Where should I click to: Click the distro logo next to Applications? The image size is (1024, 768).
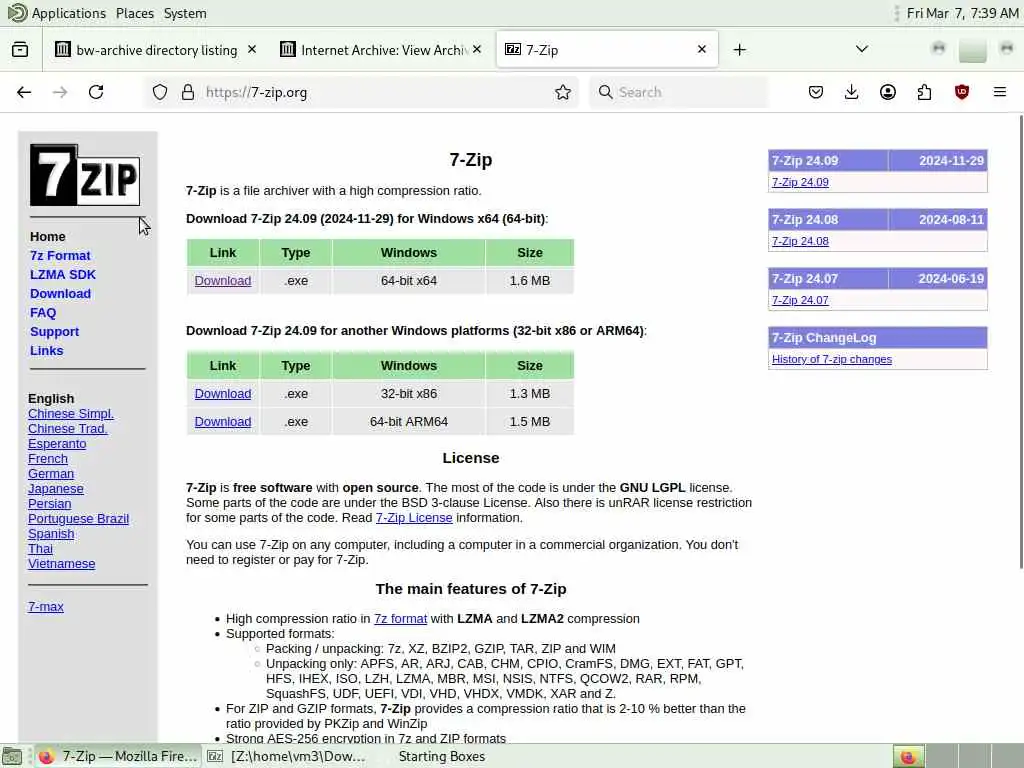click(18, 13)
